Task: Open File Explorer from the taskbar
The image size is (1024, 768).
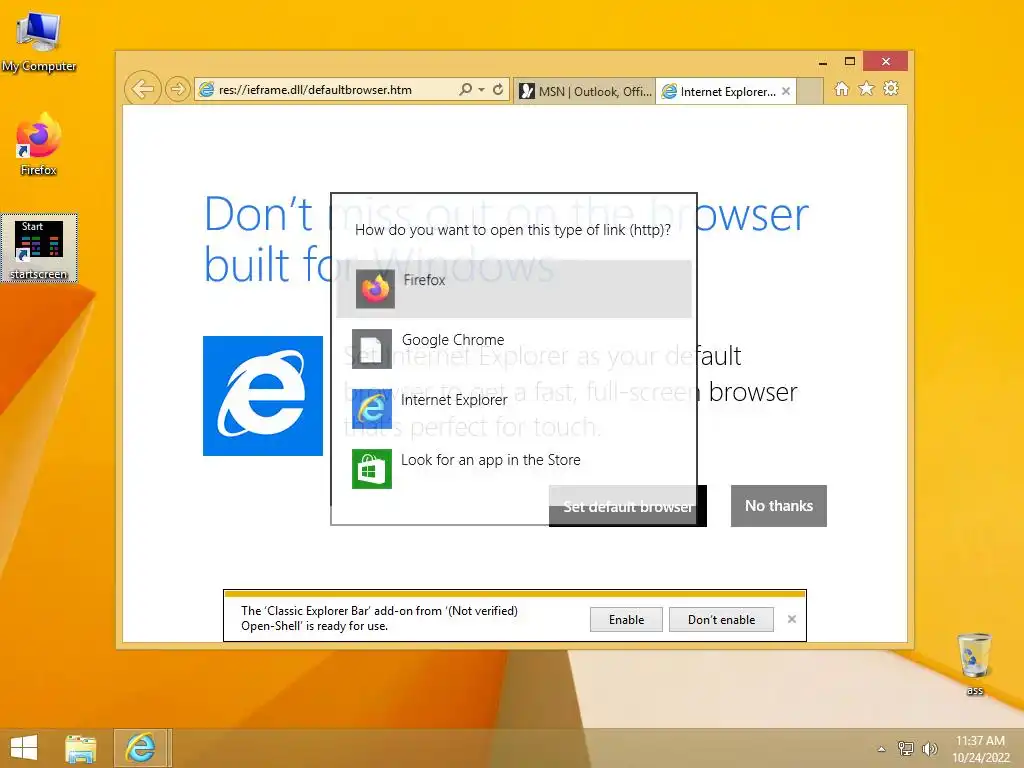Action: point(81,748)
